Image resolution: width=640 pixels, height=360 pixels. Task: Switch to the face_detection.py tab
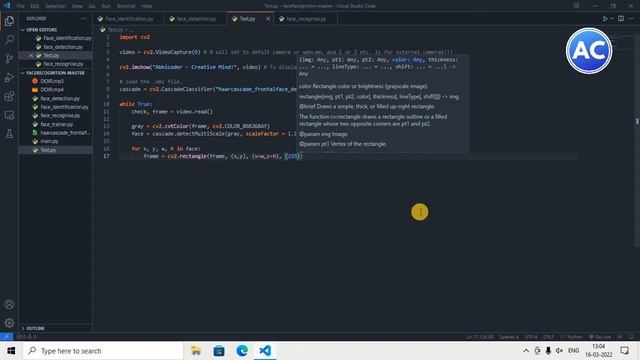point(196,19)
